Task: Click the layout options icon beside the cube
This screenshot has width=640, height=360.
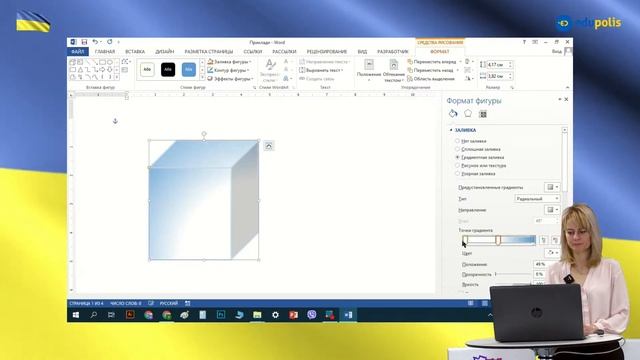Action: [x=269, y=146]
